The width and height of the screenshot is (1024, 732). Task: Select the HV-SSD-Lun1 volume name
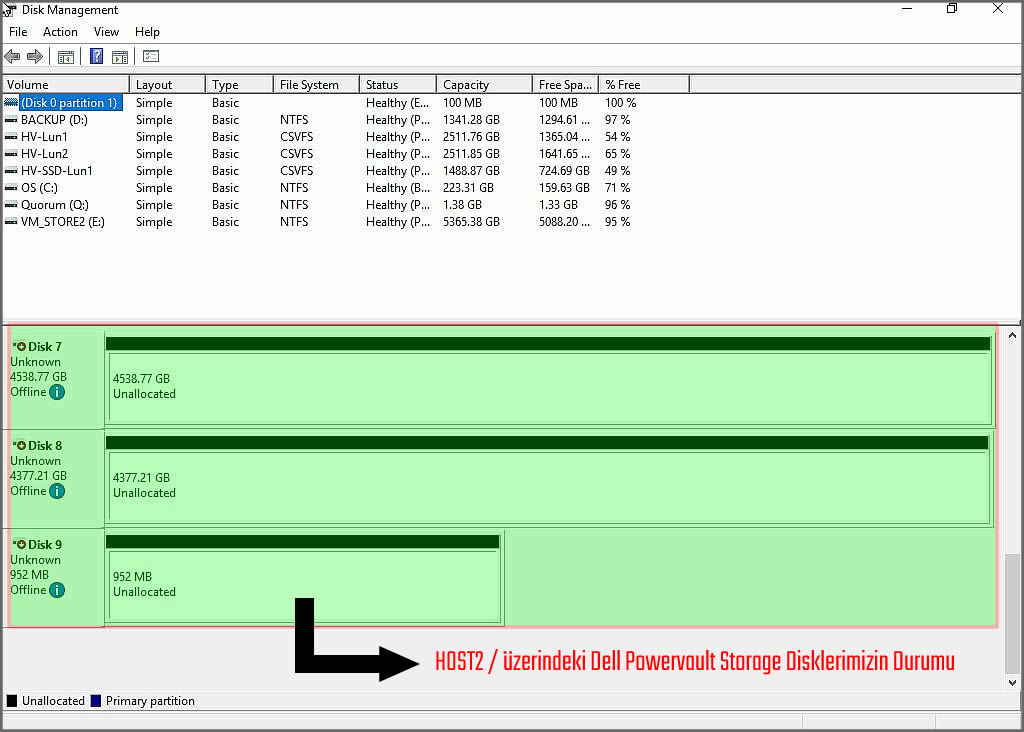(57, 171)
